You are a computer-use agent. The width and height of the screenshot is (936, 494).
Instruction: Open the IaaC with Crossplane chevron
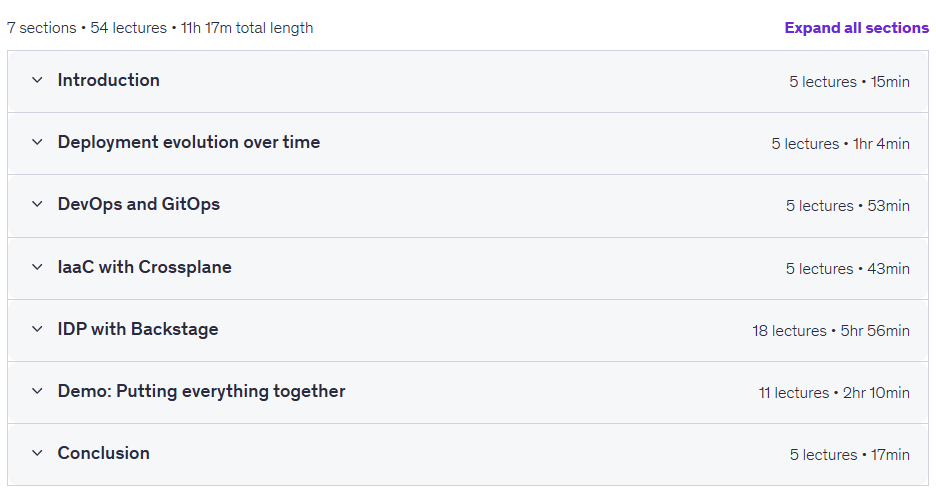click(37, 267)
